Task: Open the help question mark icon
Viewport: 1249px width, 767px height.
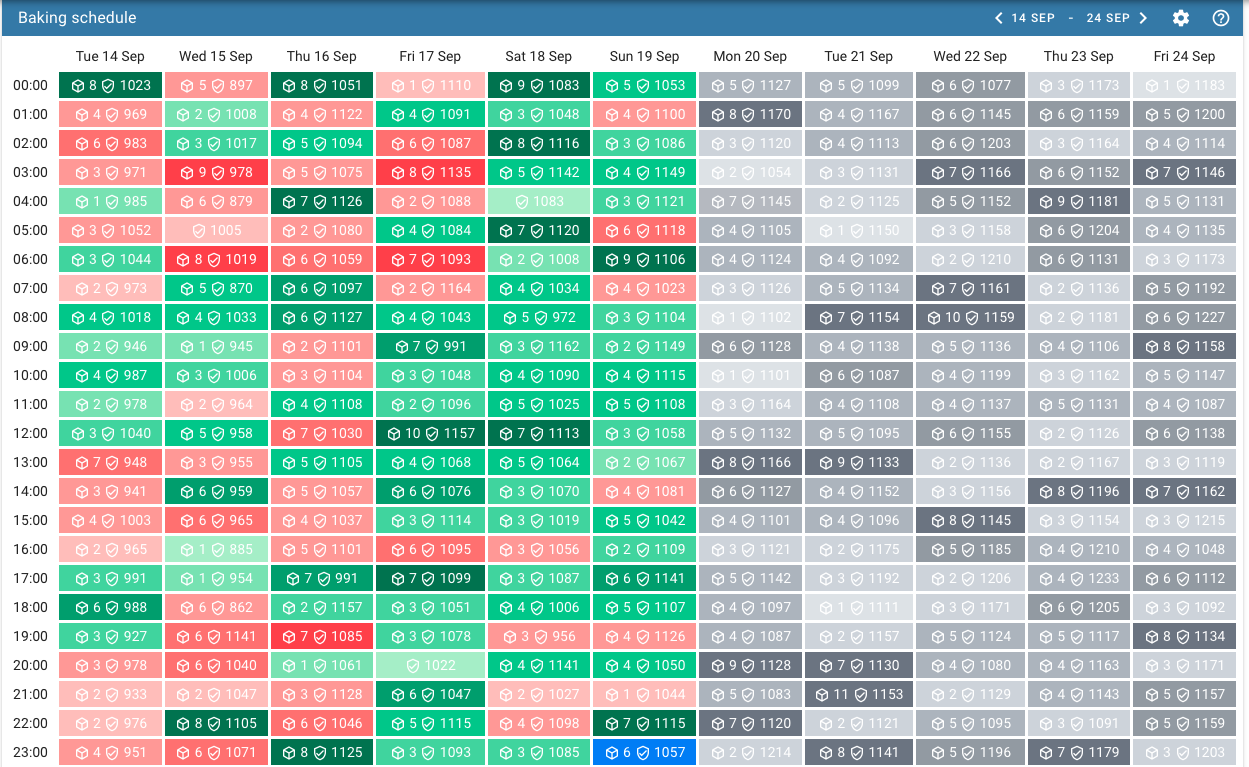Action: pos(1221,18)
